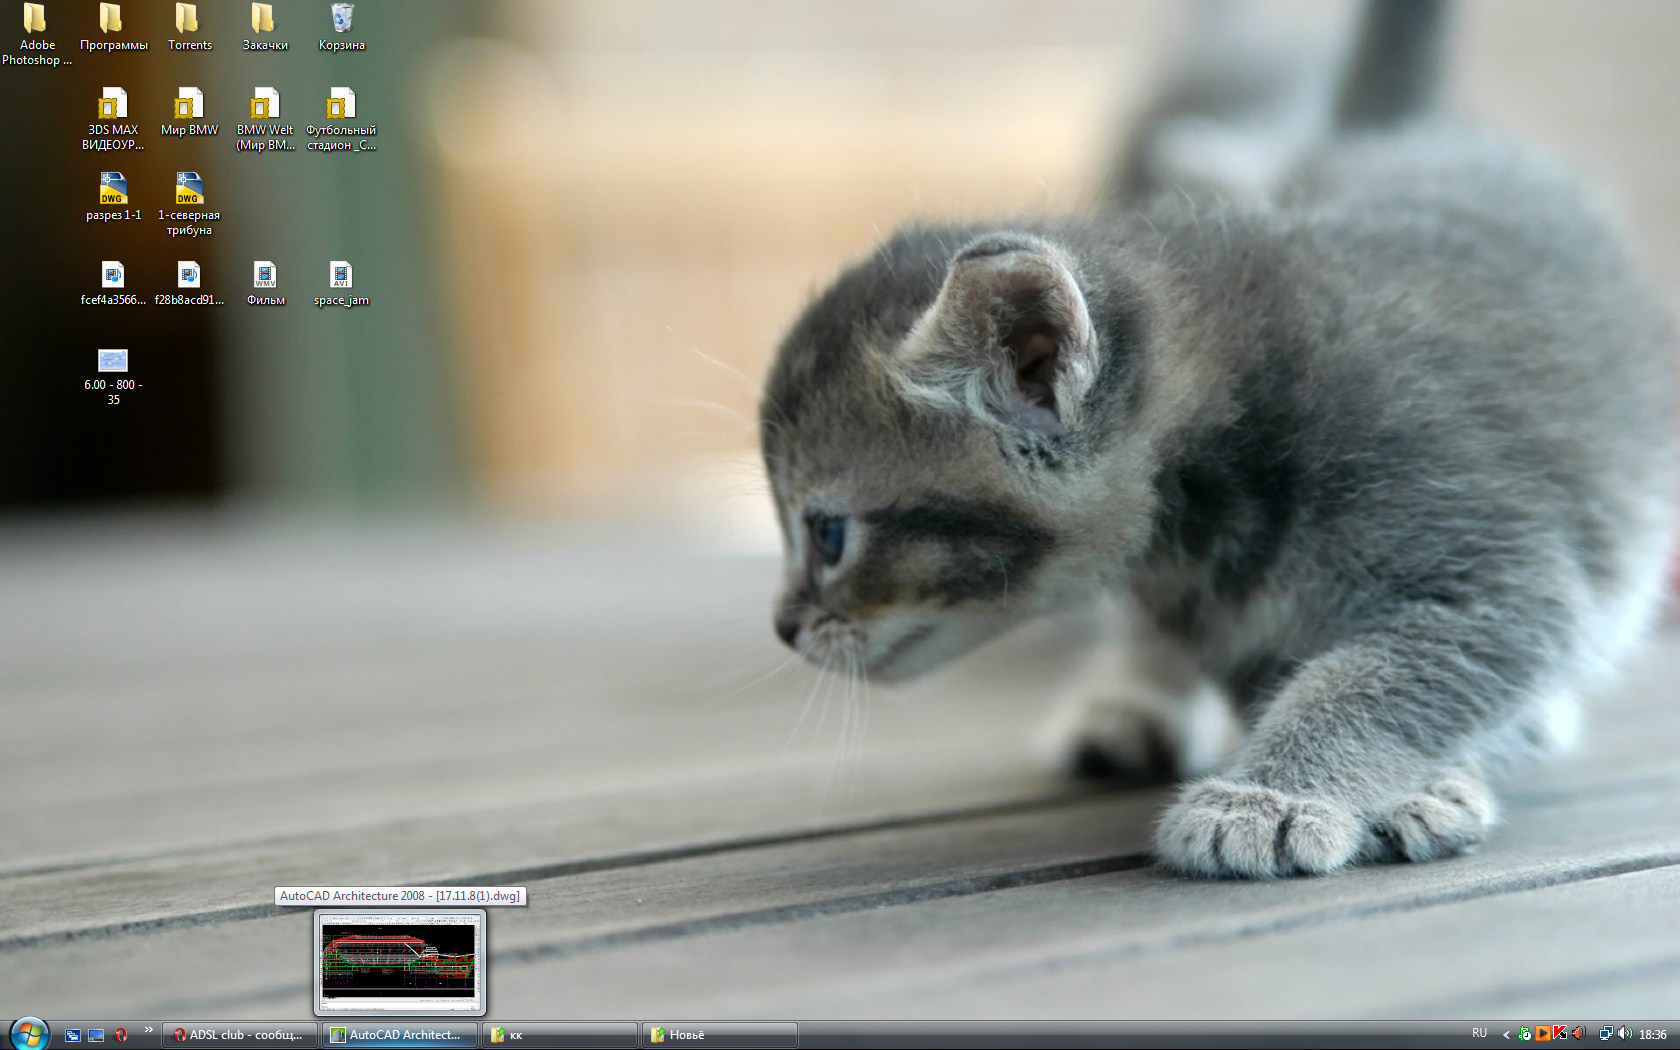
Task: Click the AutoCAD window preview thumbnail
Action: (x=399, y=962)
